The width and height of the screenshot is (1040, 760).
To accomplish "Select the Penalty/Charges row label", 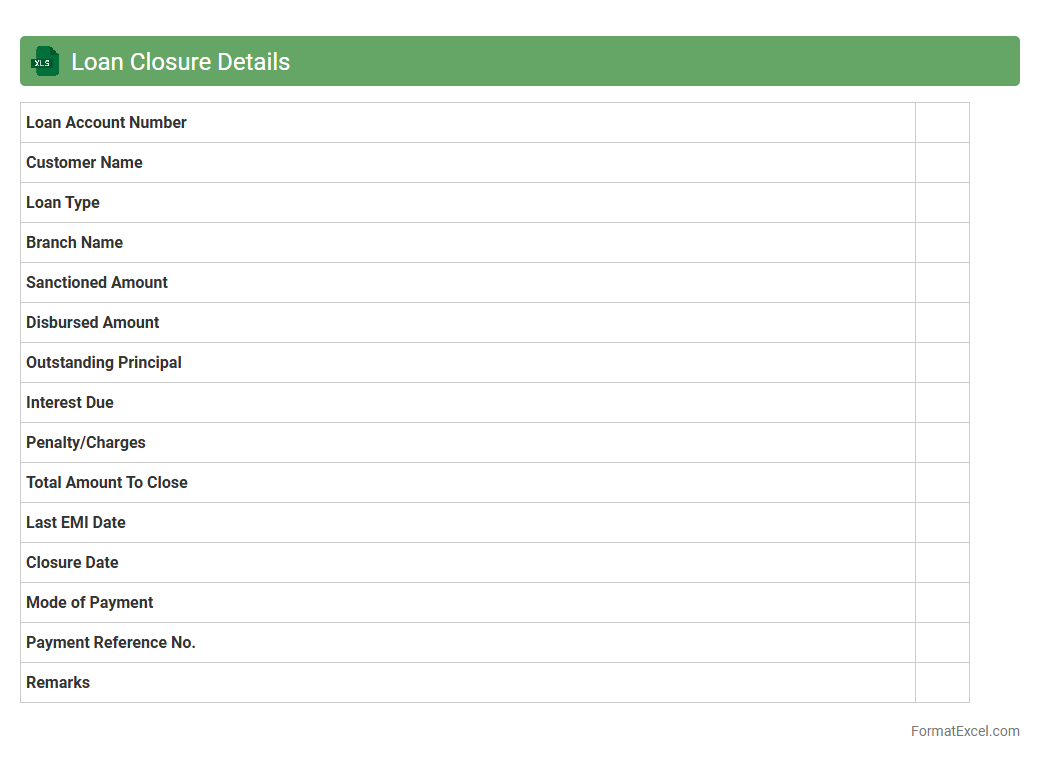I will [86, 442].
